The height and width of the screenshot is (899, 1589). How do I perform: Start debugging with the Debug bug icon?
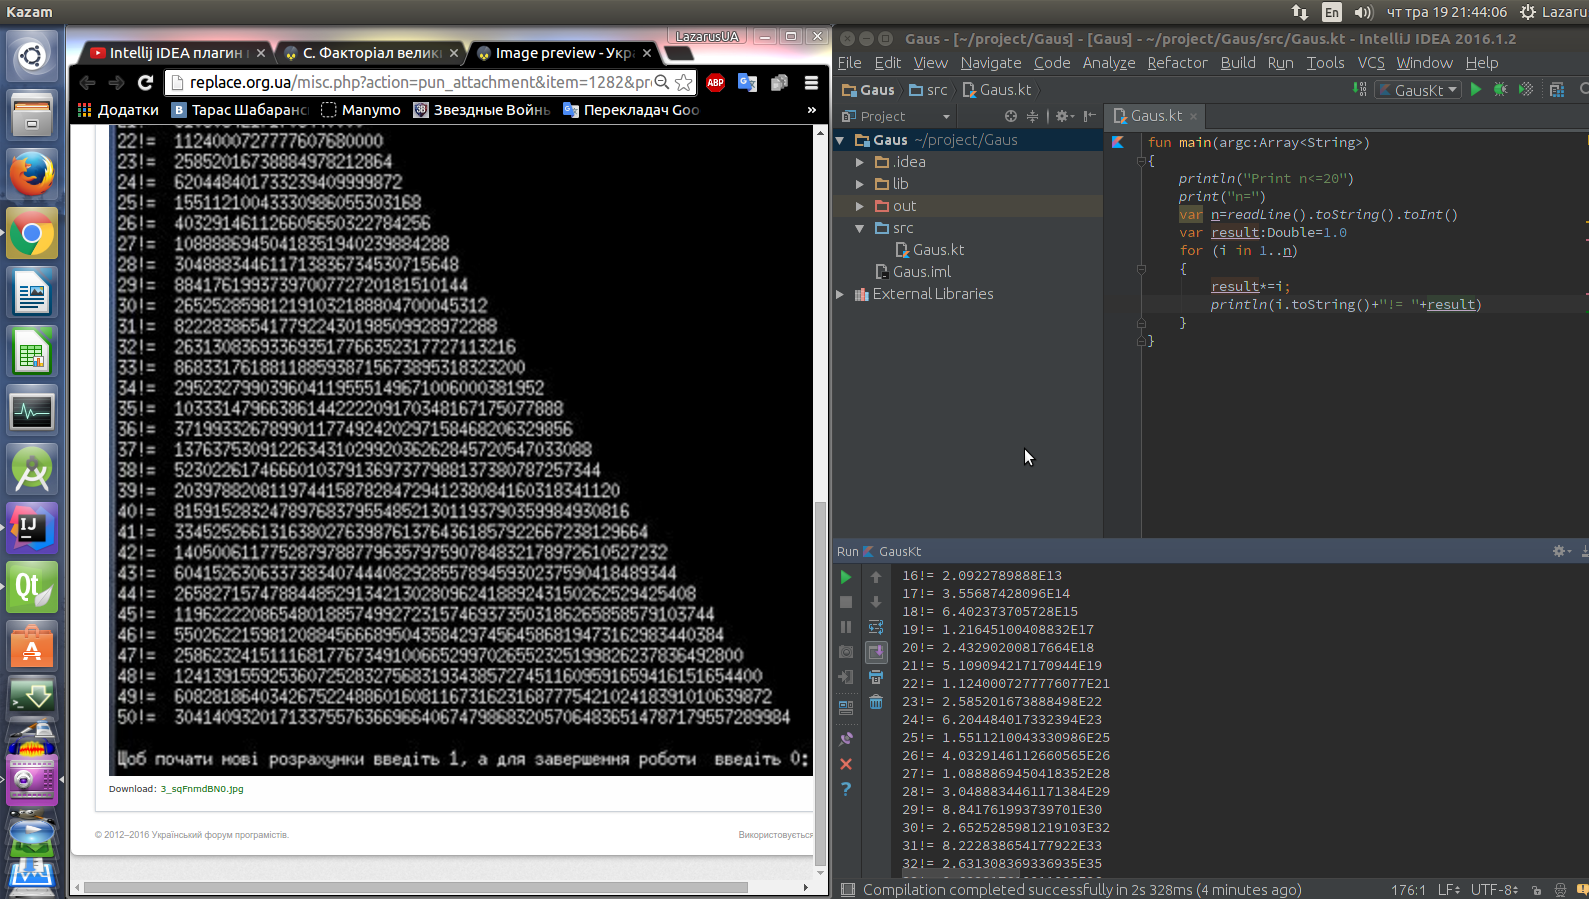[1500, 90]
